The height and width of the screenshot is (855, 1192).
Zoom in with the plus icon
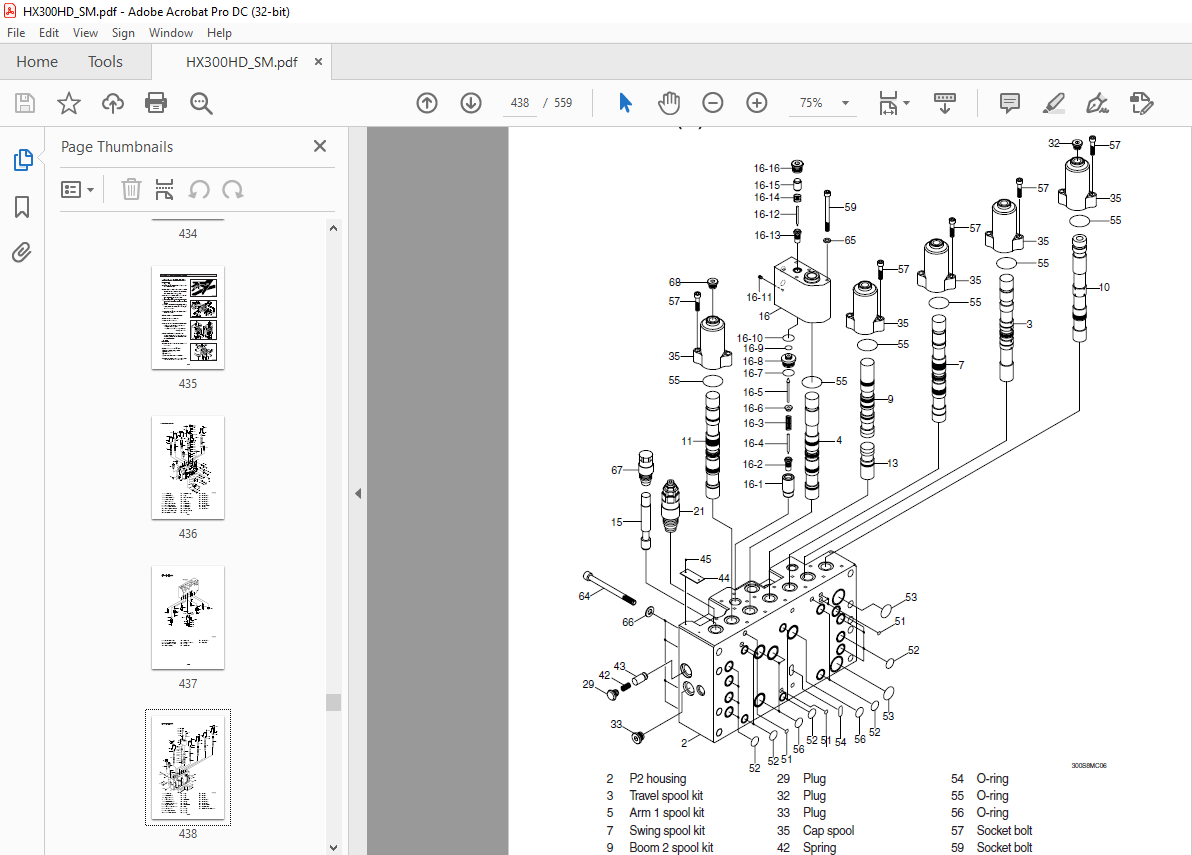click(756, 103)
